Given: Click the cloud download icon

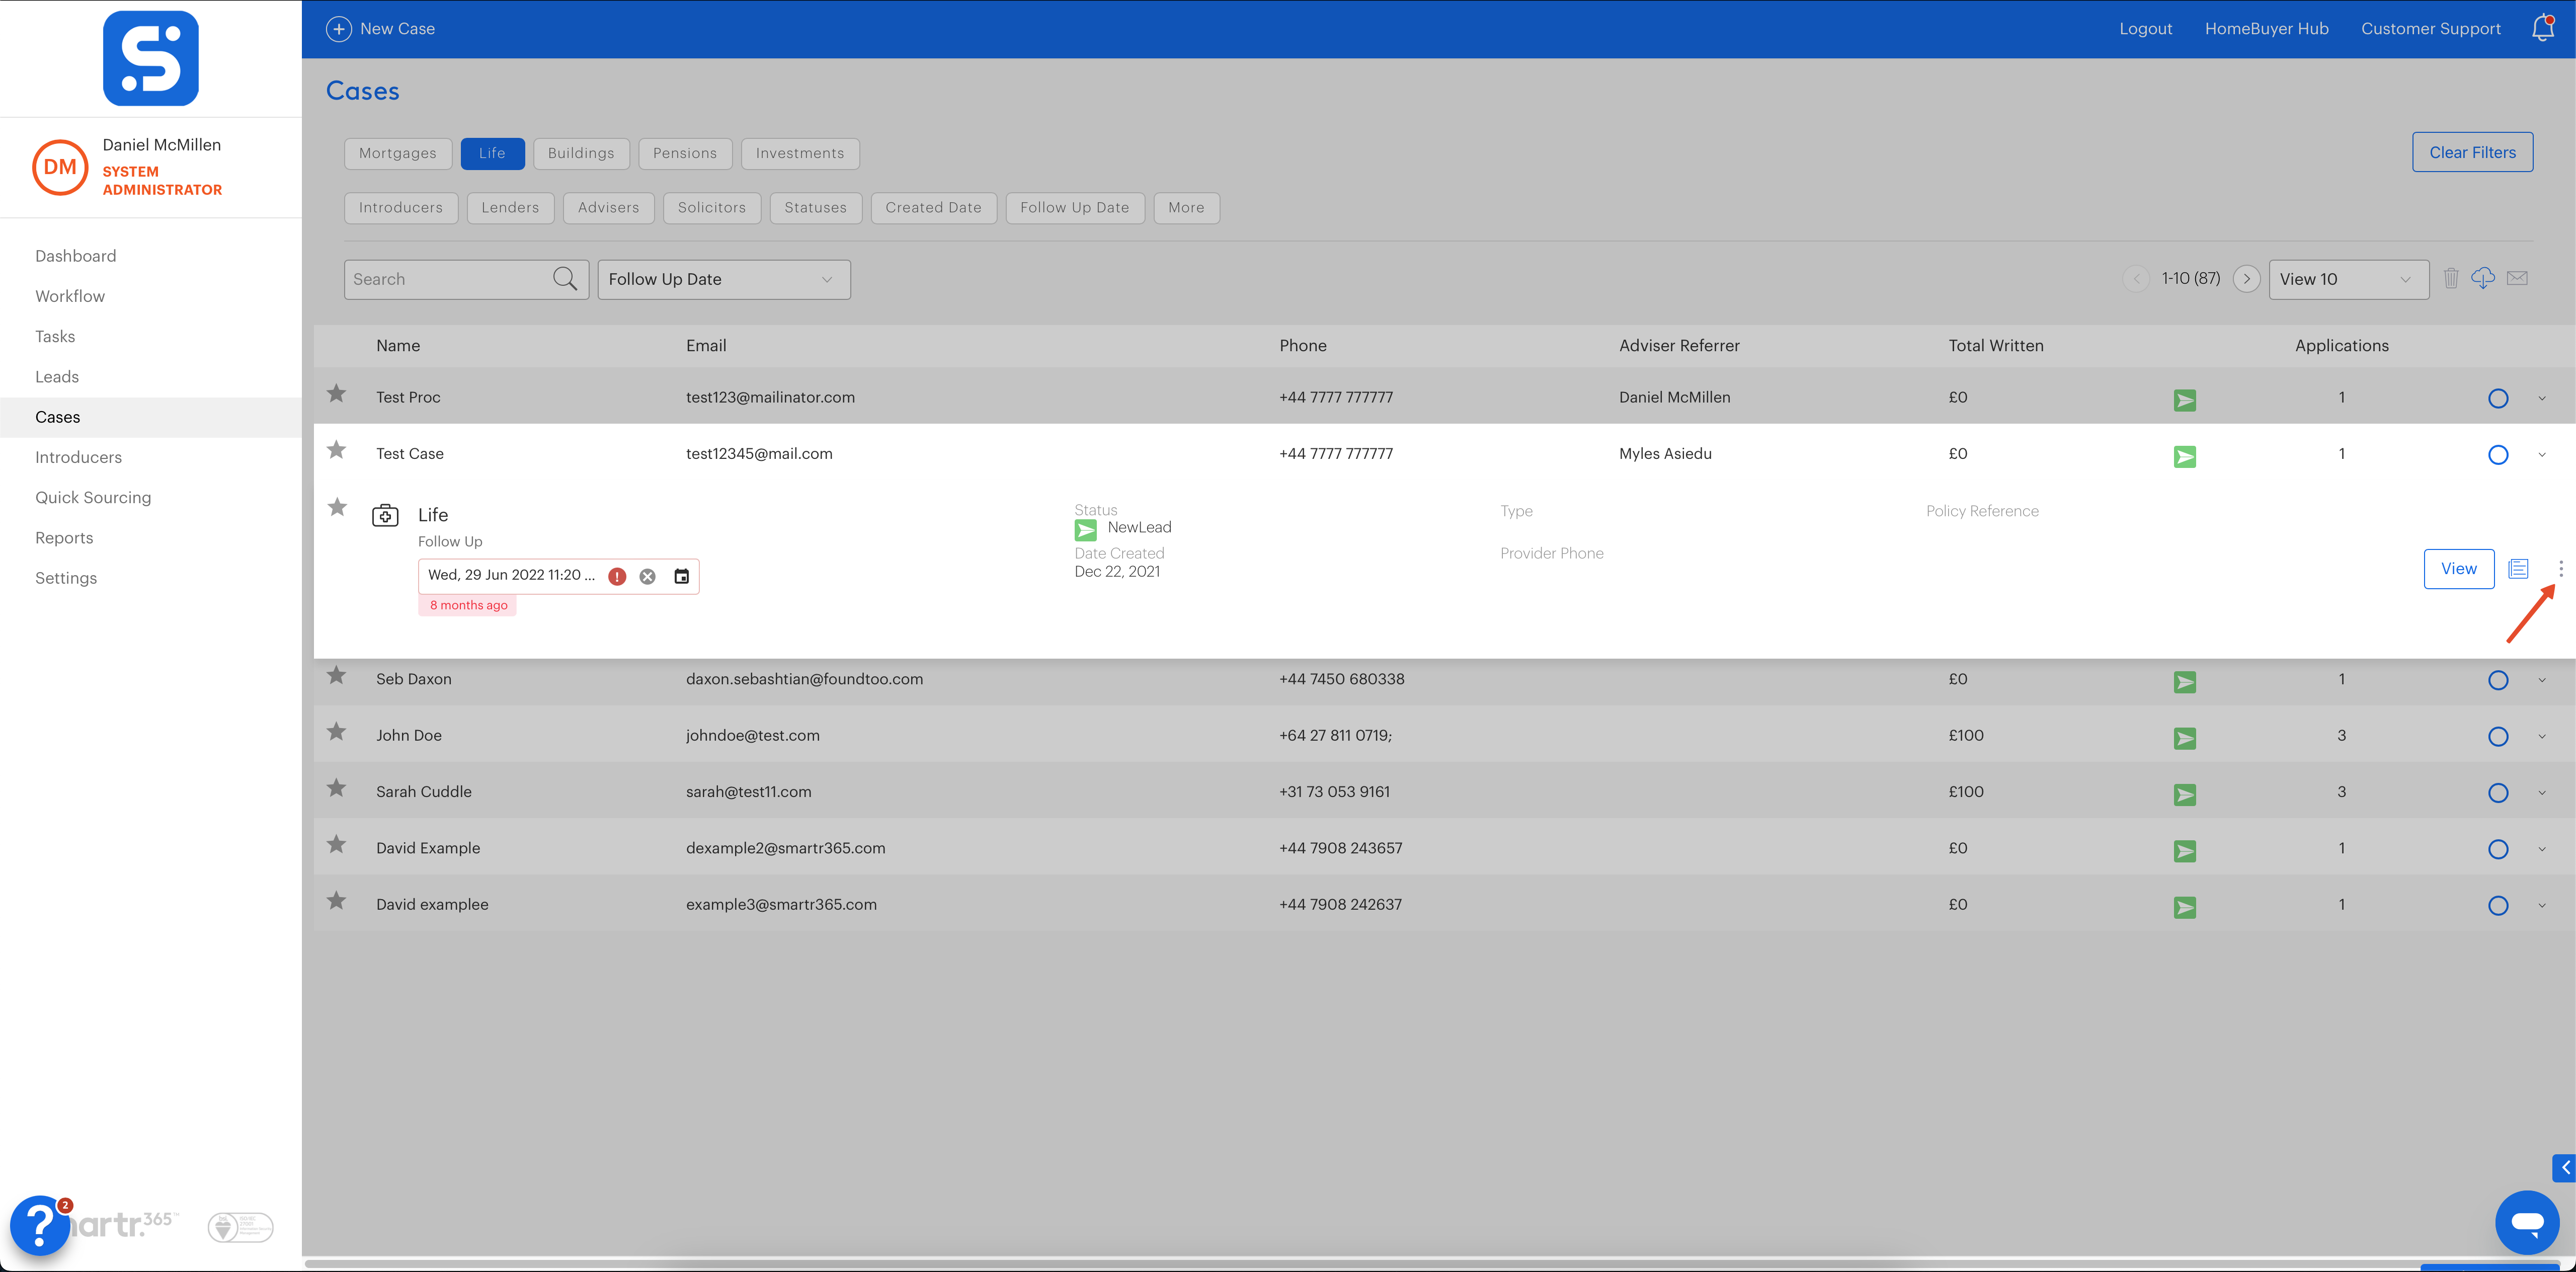Looking at the screenshot, I should tap(2483, 279).
